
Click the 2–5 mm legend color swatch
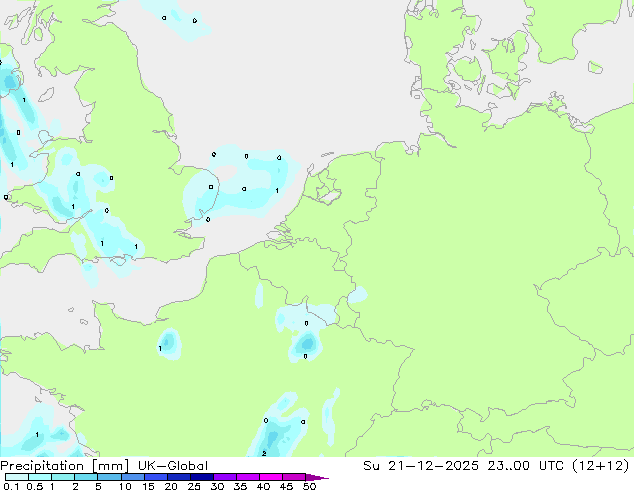click(x=86, y=477)
